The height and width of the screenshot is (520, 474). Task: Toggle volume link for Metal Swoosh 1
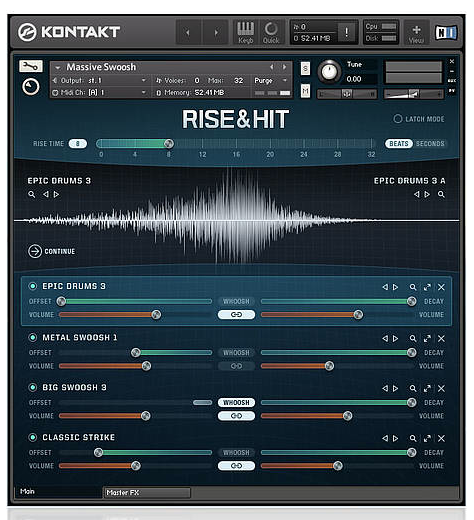236,366
